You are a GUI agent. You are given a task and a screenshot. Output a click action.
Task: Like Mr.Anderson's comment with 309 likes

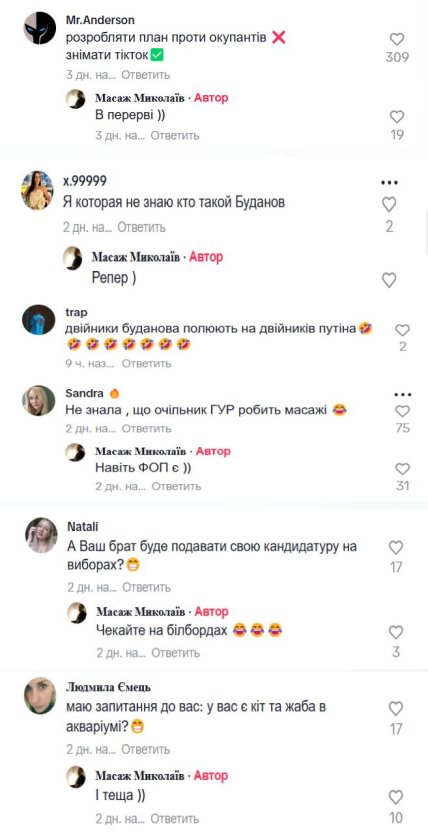[397, 39]
